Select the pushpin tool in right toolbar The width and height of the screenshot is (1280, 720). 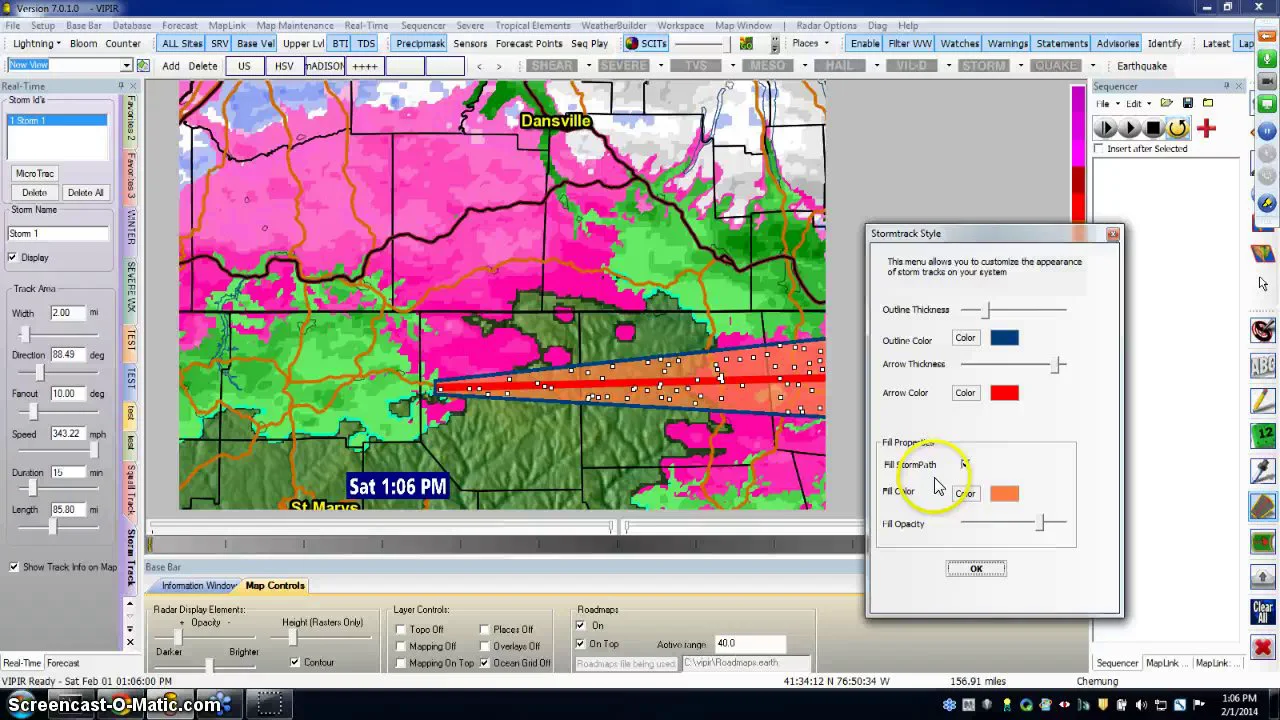(1263, 471)
